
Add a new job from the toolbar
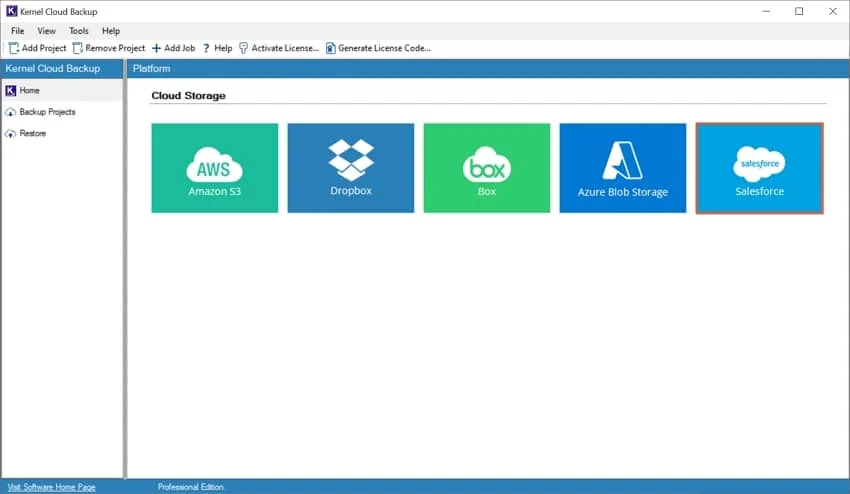(x=173, y=48)
